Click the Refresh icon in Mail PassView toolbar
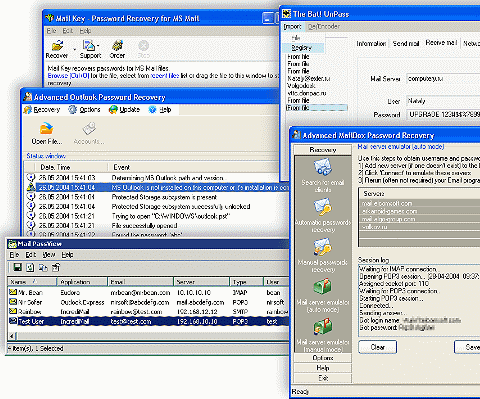 pos(30,267)
